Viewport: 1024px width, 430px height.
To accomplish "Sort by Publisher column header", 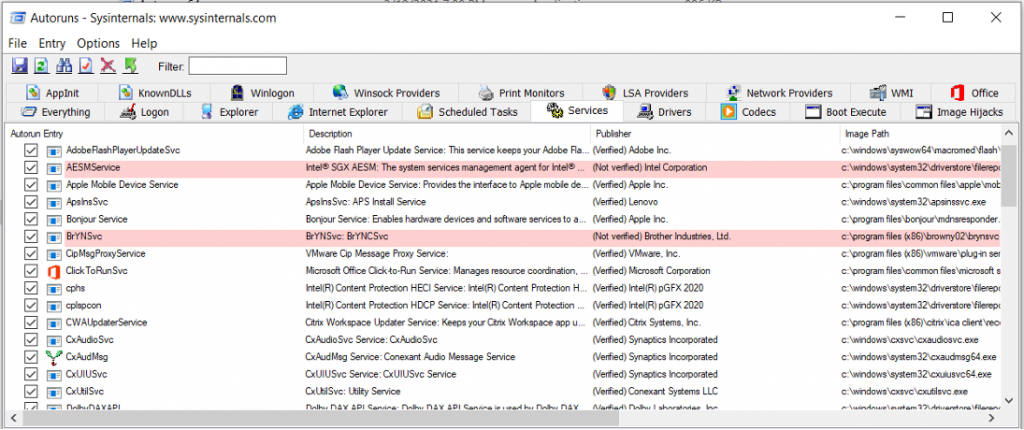I will [x=715, y=134].
